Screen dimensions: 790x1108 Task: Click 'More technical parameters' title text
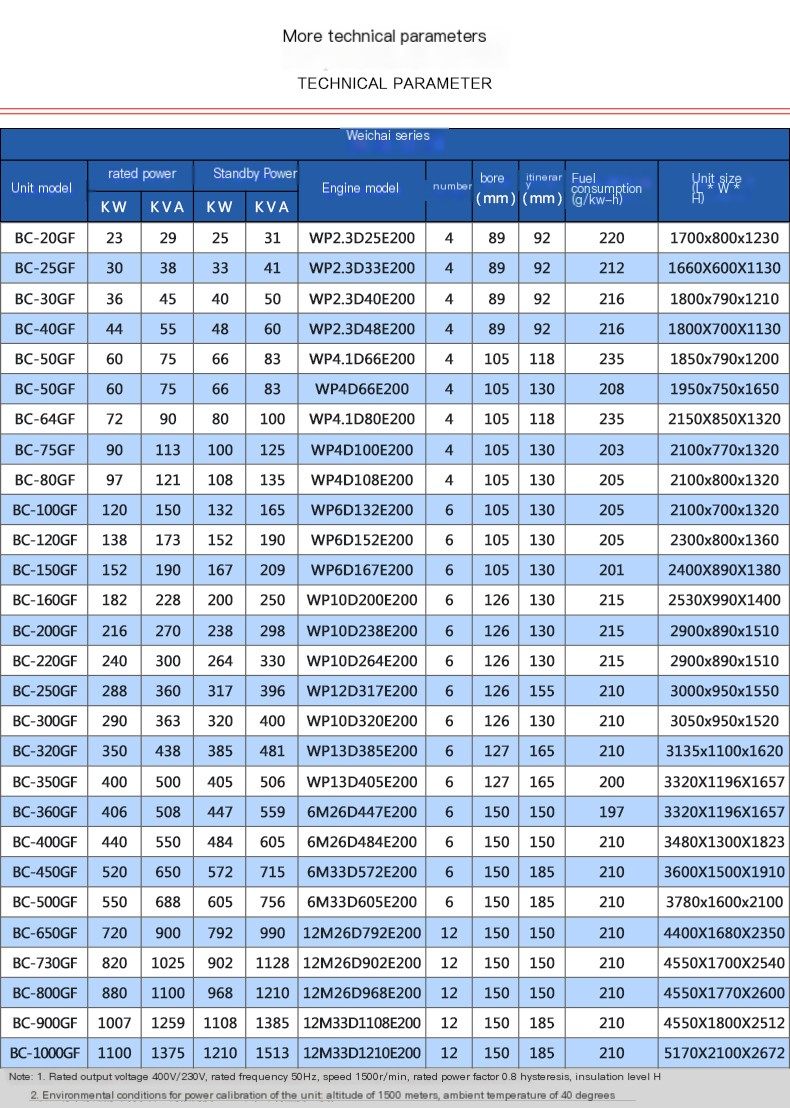click(x=384, y=36)
